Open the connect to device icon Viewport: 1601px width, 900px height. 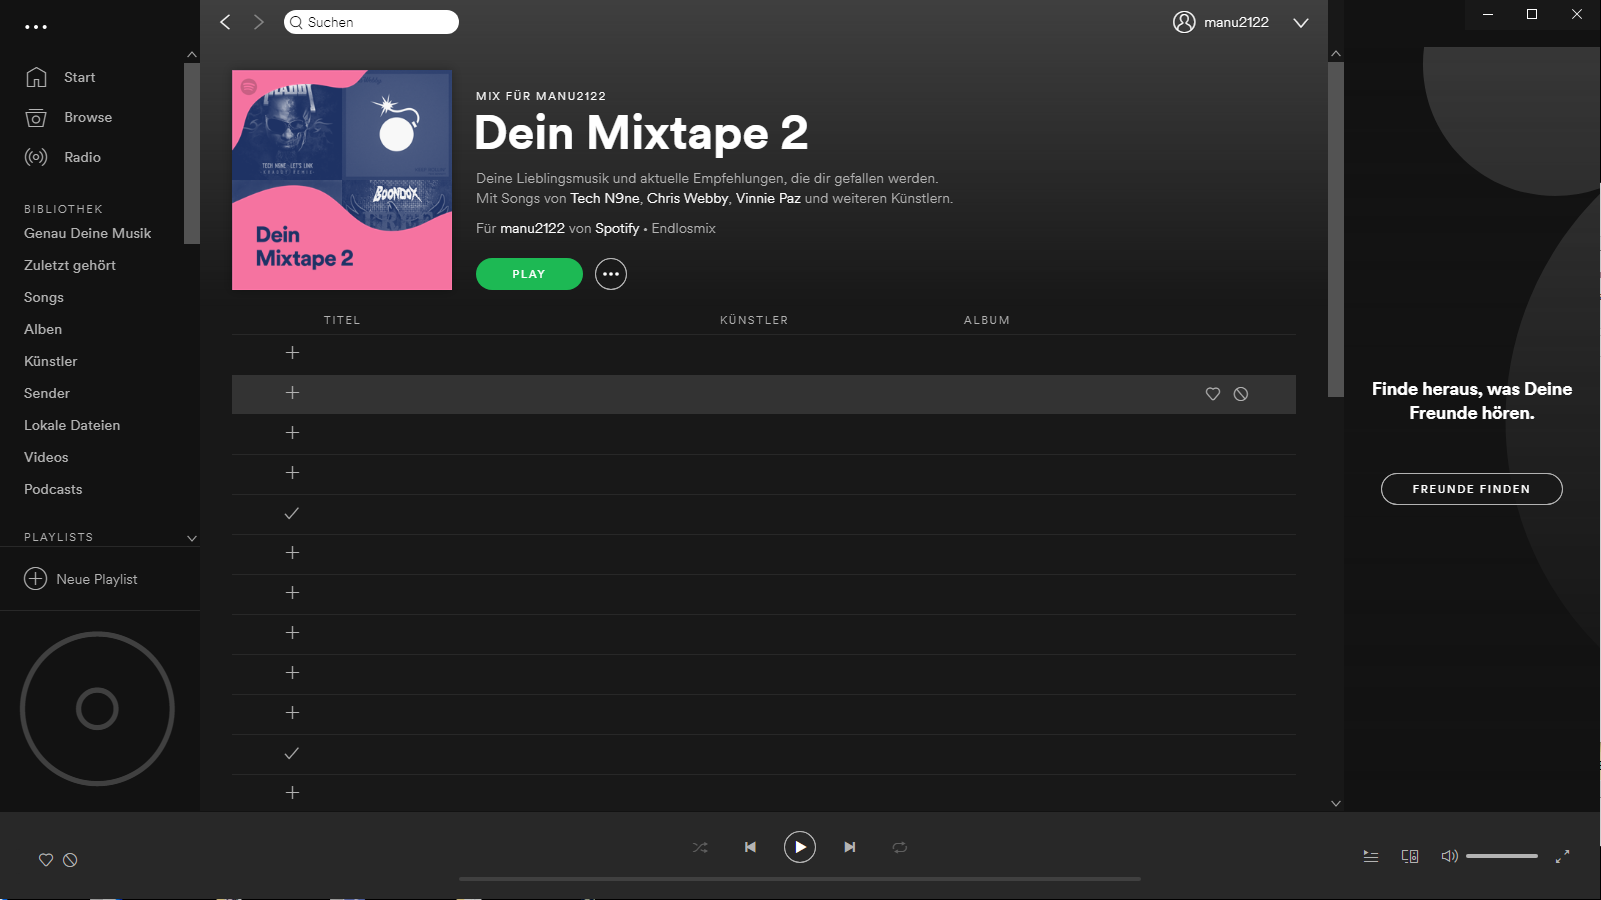pos(1410,856)
